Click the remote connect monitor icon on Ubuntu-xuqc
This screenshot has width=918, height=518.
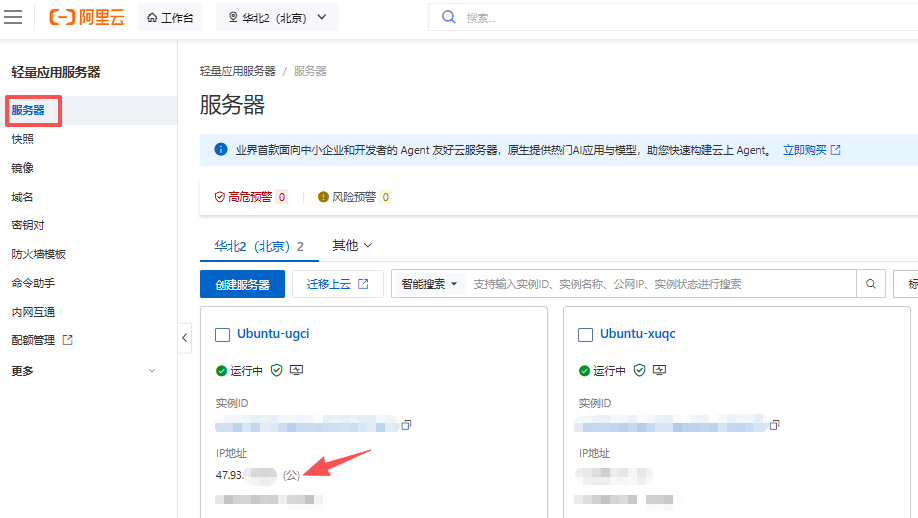click(659, 370)
